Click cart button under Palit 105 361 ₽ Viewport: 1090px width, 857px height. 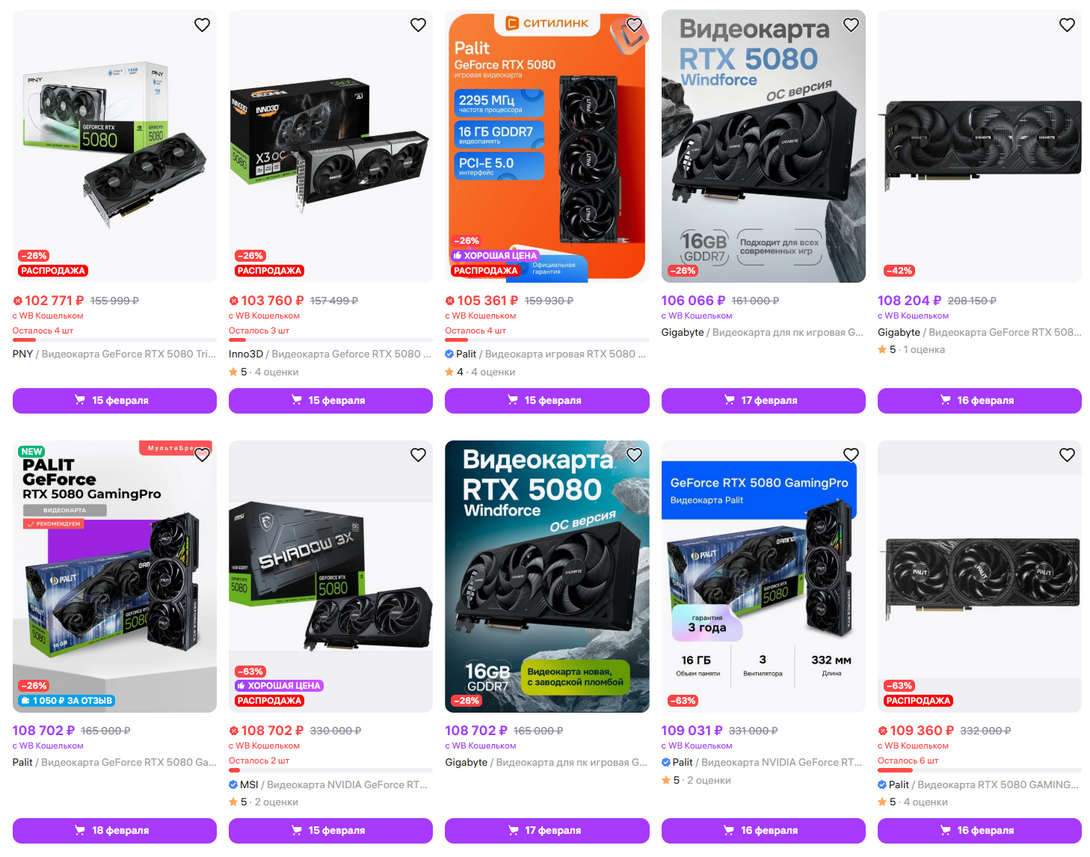coord(547,400)
